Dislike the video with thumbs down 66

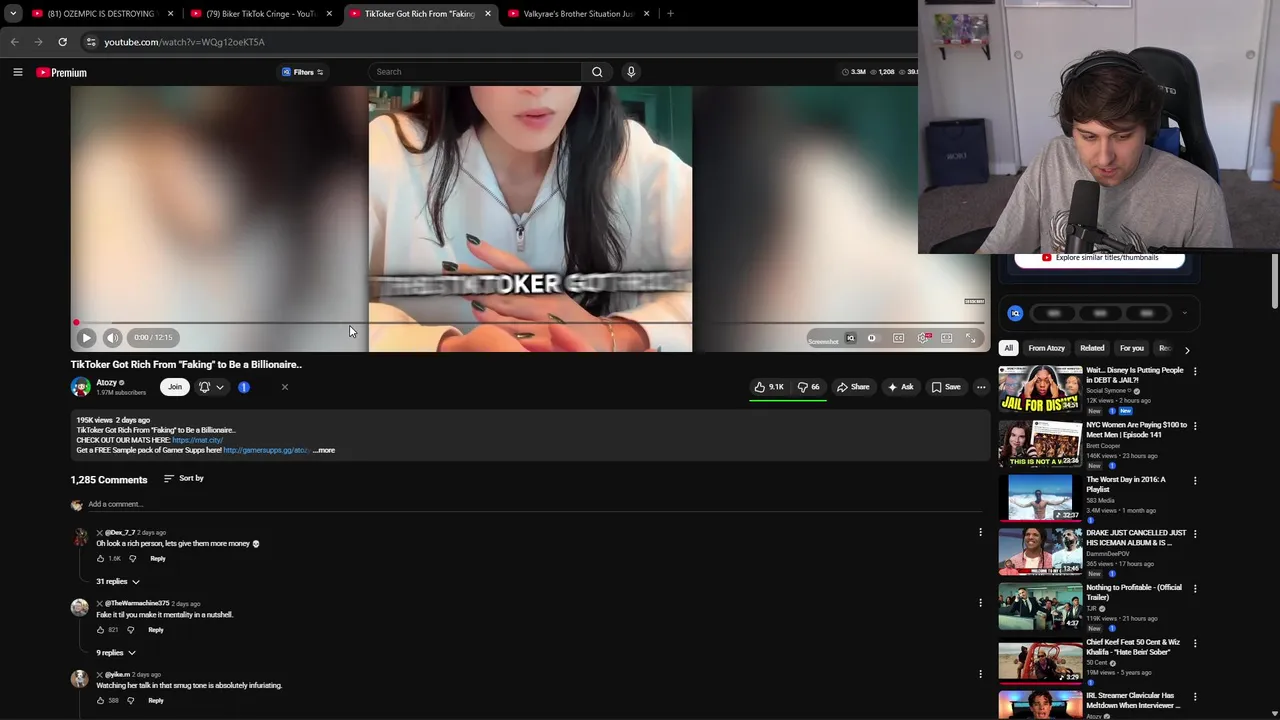click(x=808, y=387)
